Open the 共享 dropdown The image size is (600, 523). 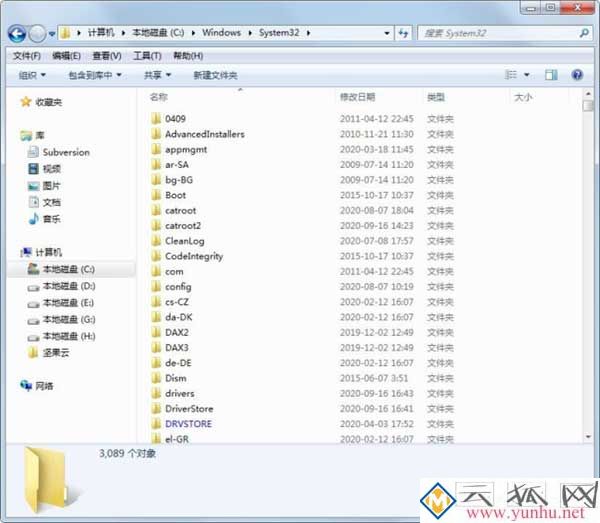tap(157, 75)
